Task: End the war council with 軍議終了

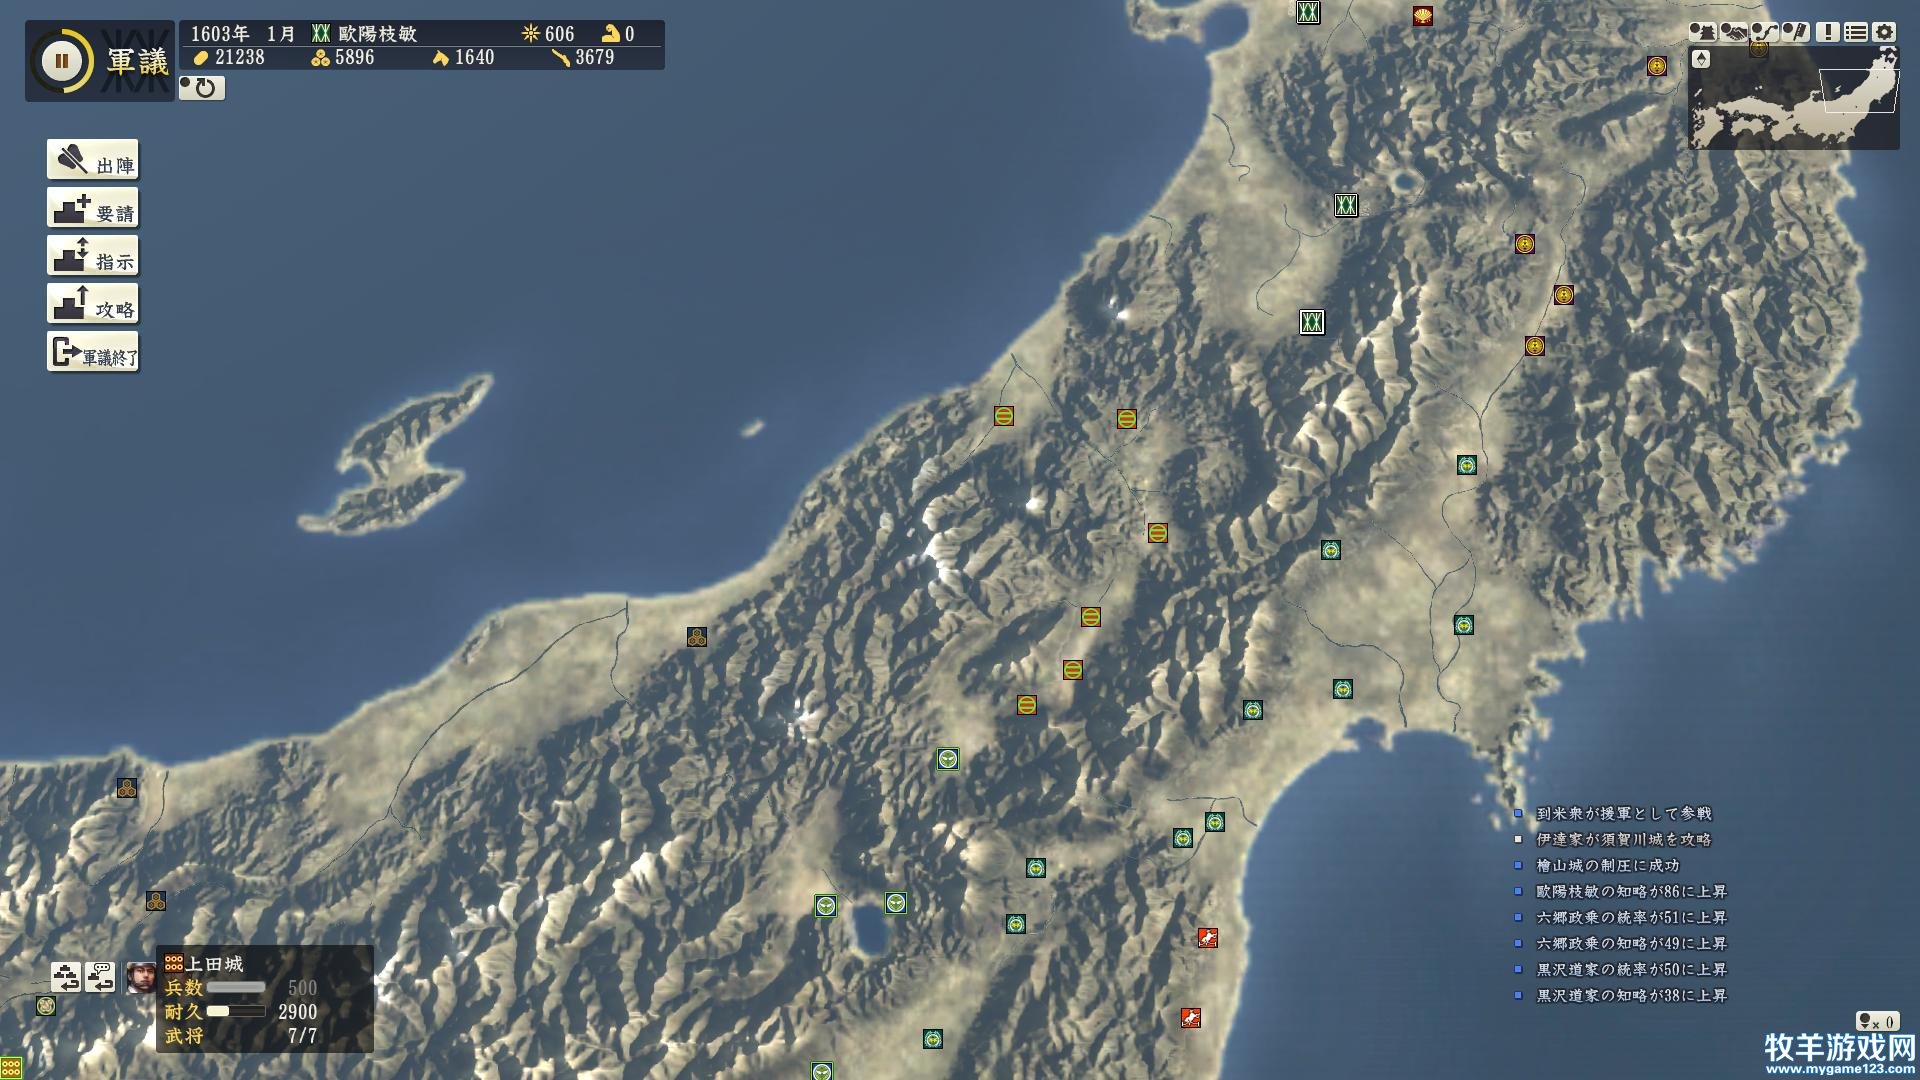Action: (93, 352)
